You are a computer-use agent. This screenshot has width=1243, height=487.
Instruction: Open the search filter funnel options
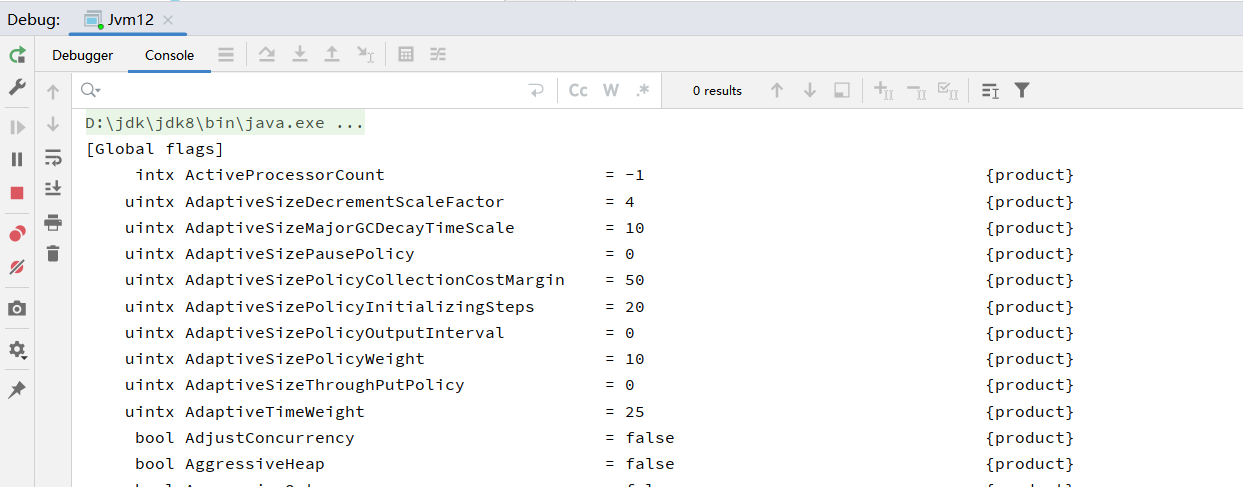(x=1021, y=90)
